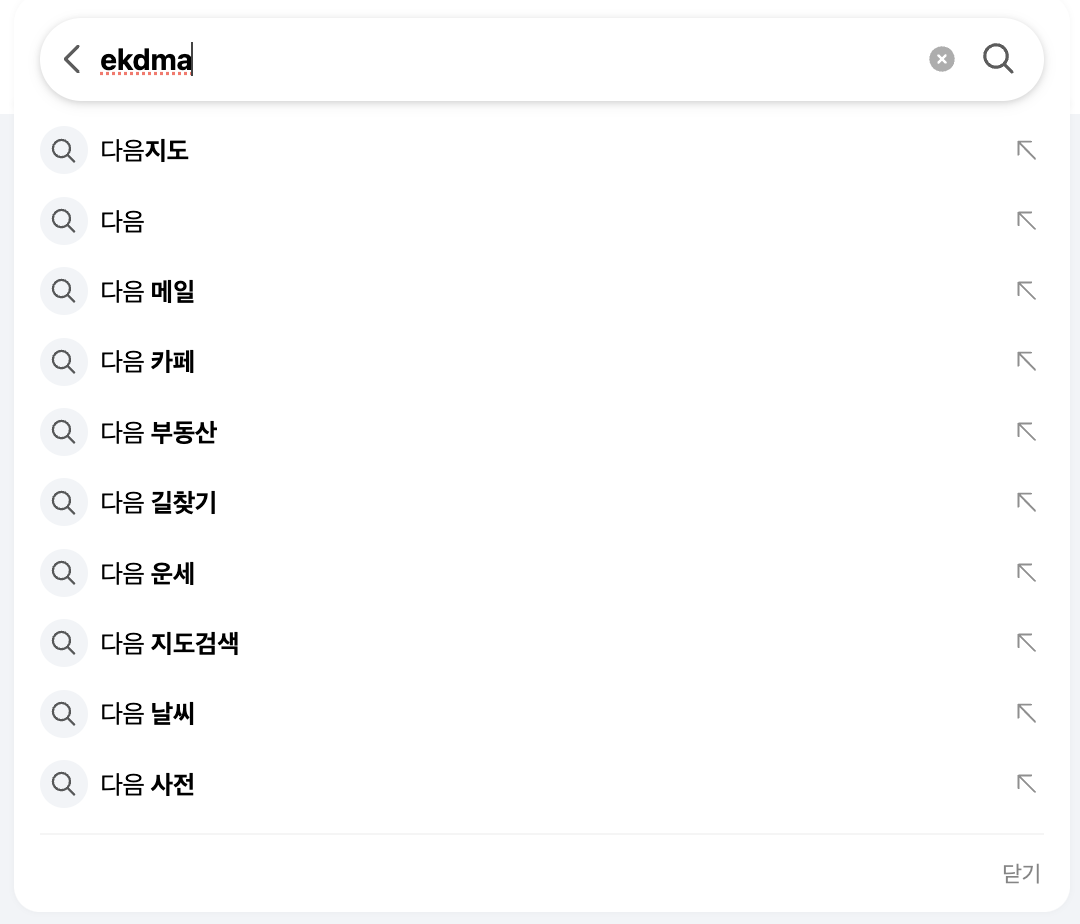The image size is (1080, 924).
Task: Click arrow icon beside 다음 부동산
Action: [x=1026, y=432]
